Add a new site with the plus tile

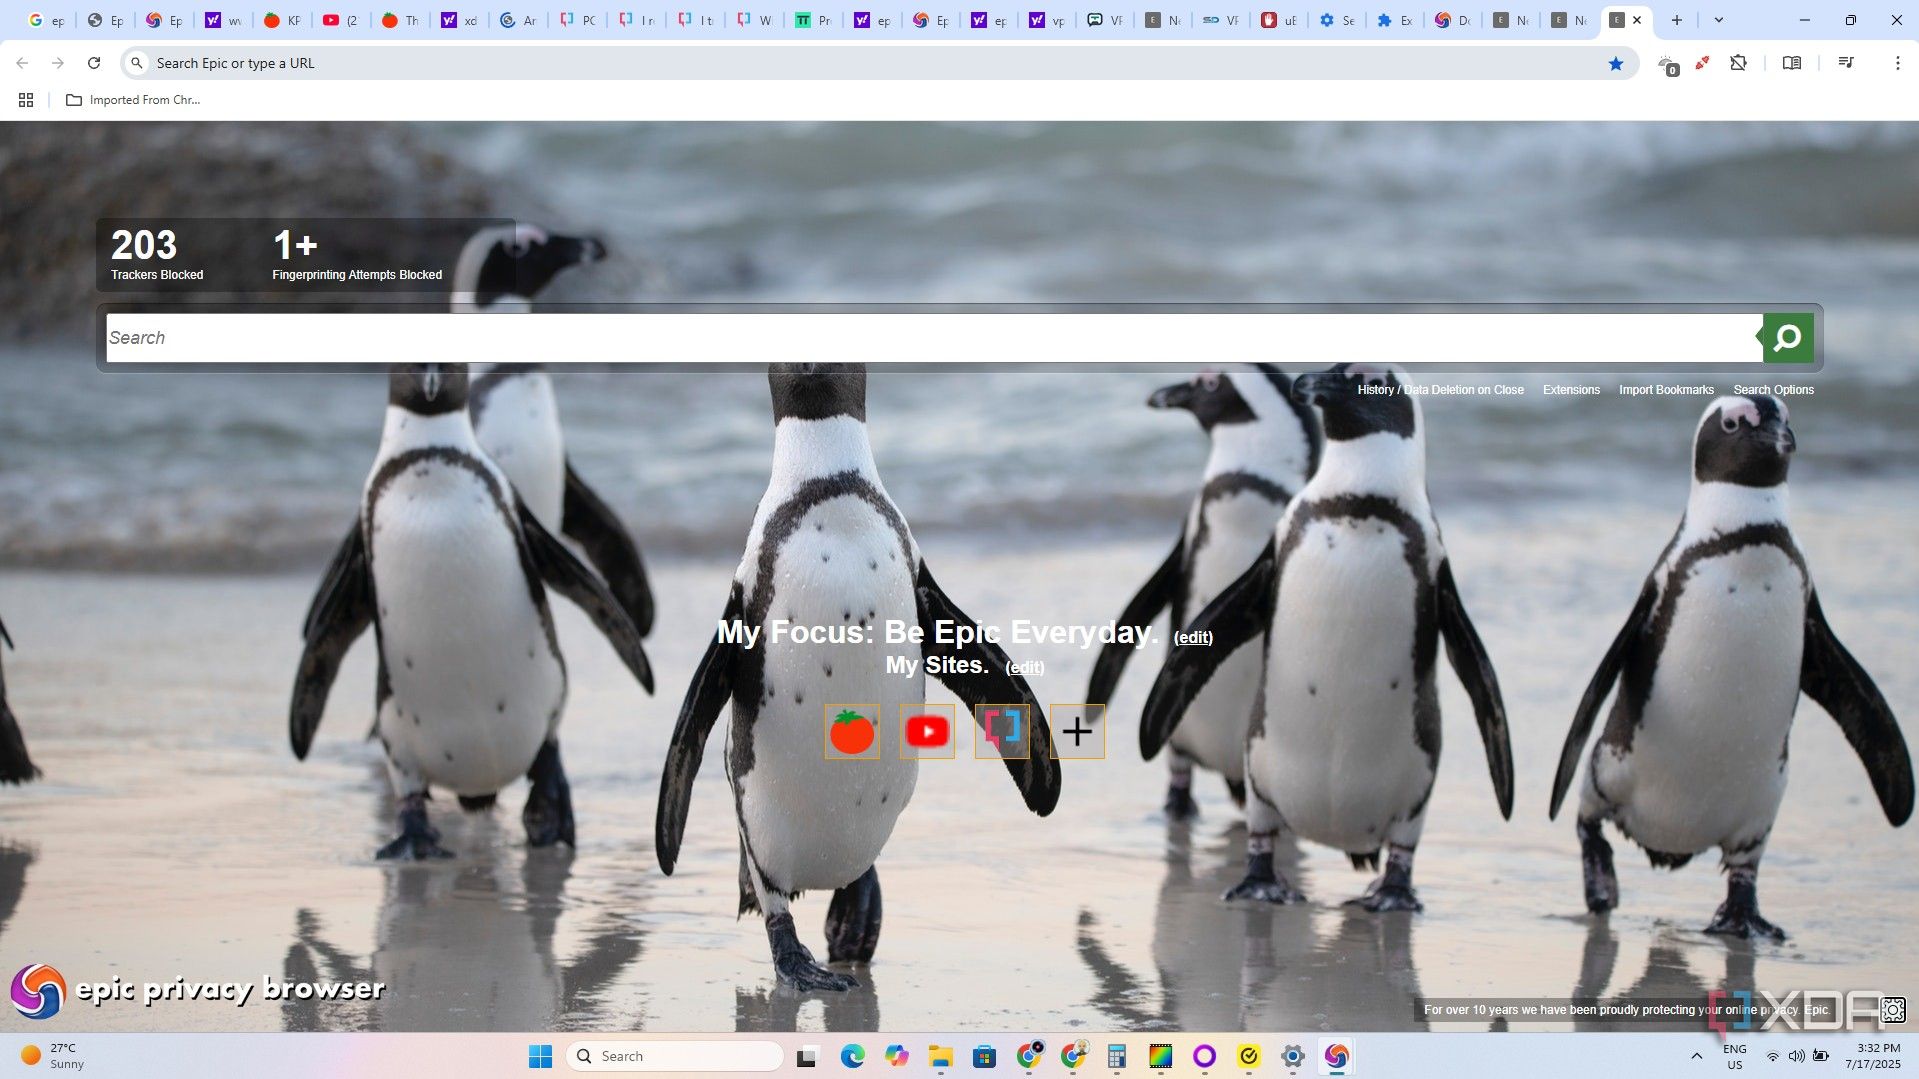(1077, 731)
